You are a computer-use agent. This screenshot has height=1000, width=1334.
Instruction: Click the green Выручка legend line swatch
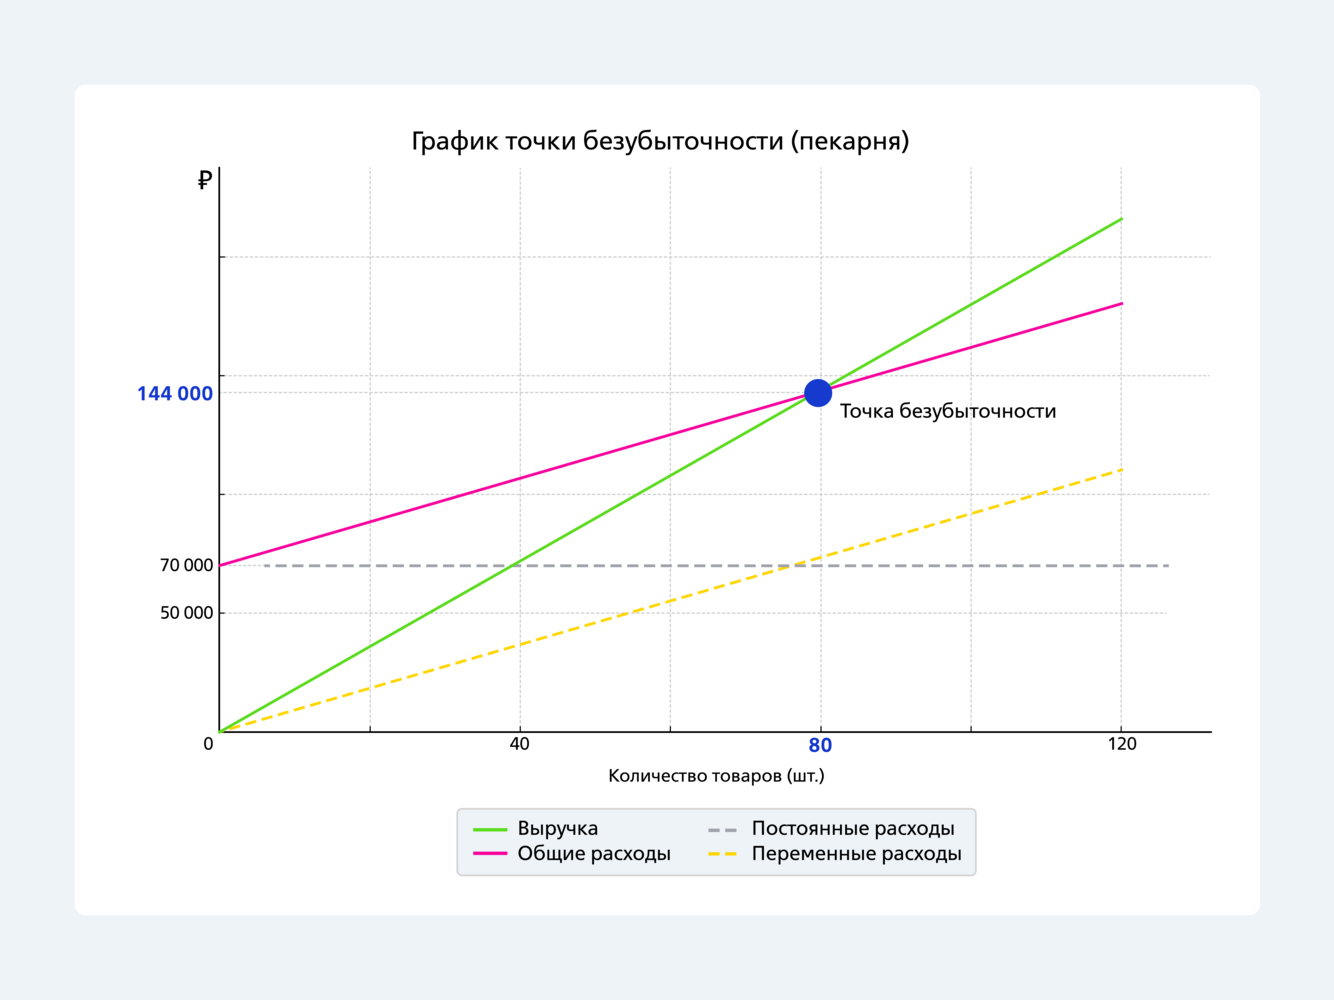[x=490, y=829]
